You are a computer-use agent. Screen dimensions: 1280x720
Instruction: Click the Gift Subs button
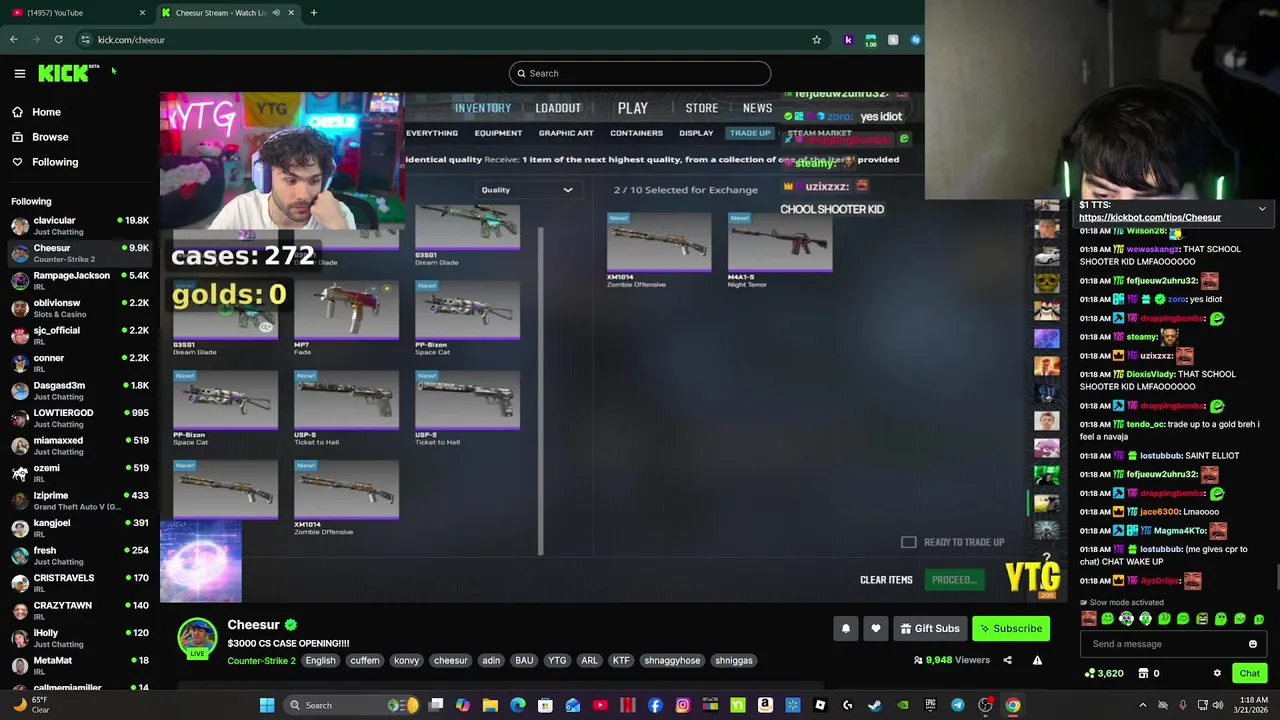pos(929,628)
